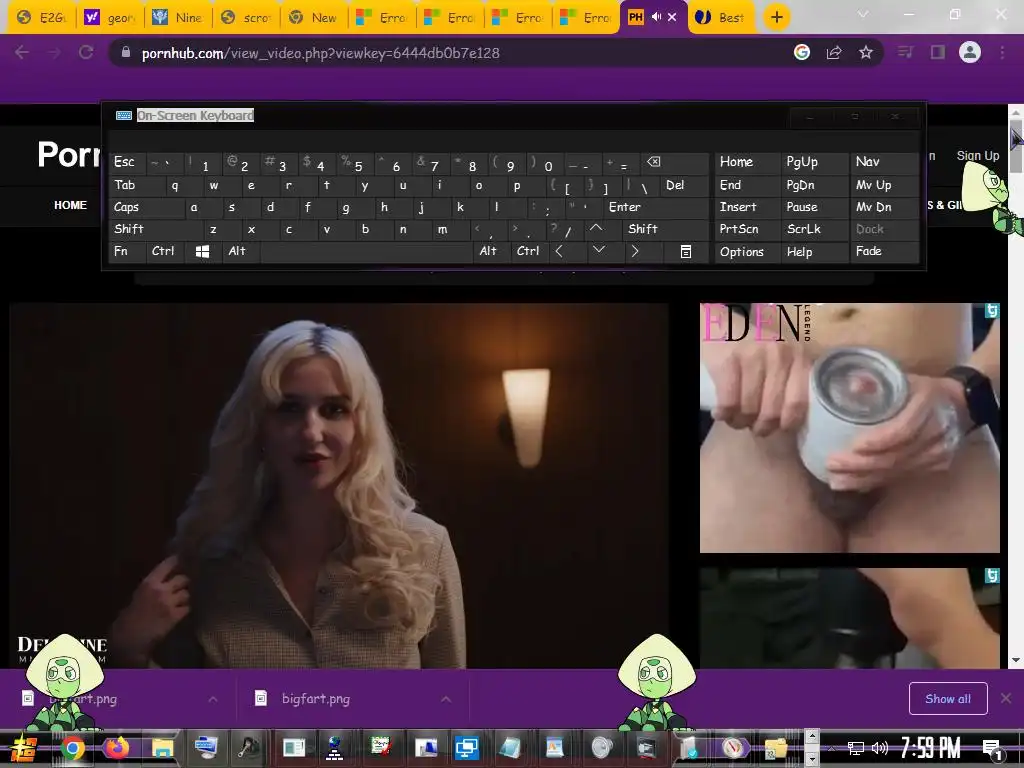Click the Google icon in the address bar
The height and width of the screenshot is (768, 1024).
pyautogui.click(x=802, y=53)
